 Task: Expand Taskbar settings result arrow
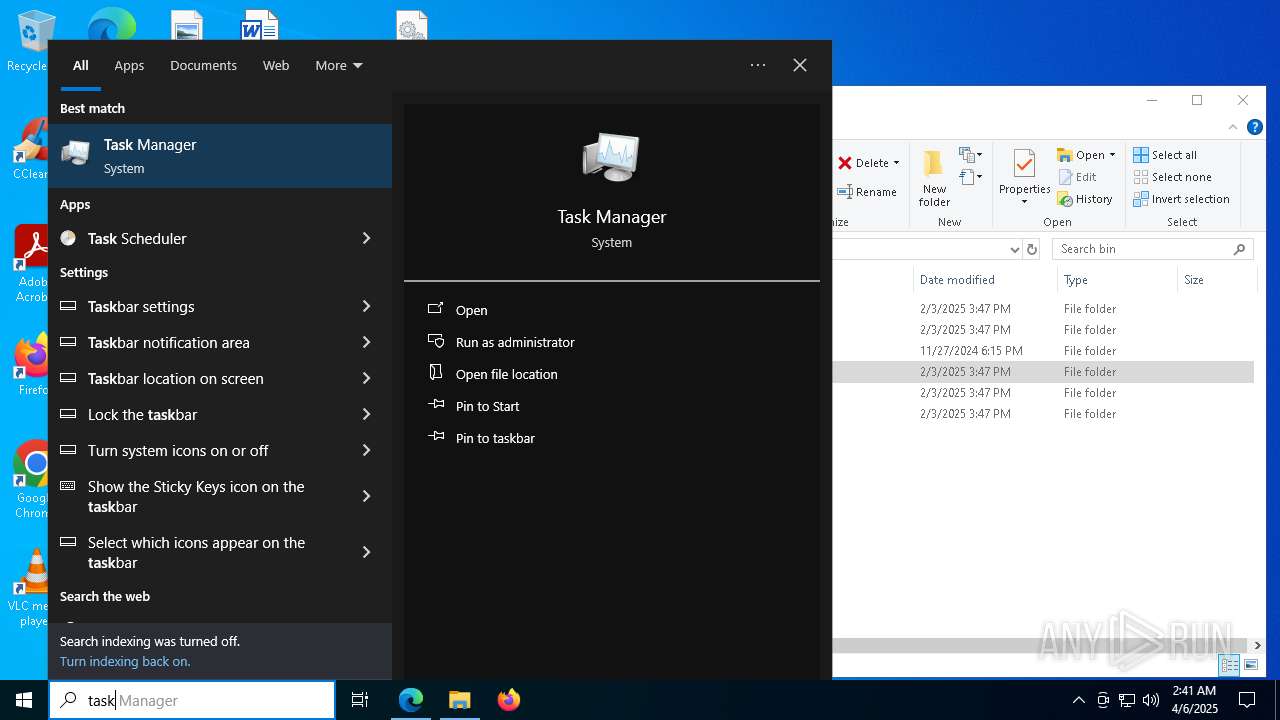point(366,306)
